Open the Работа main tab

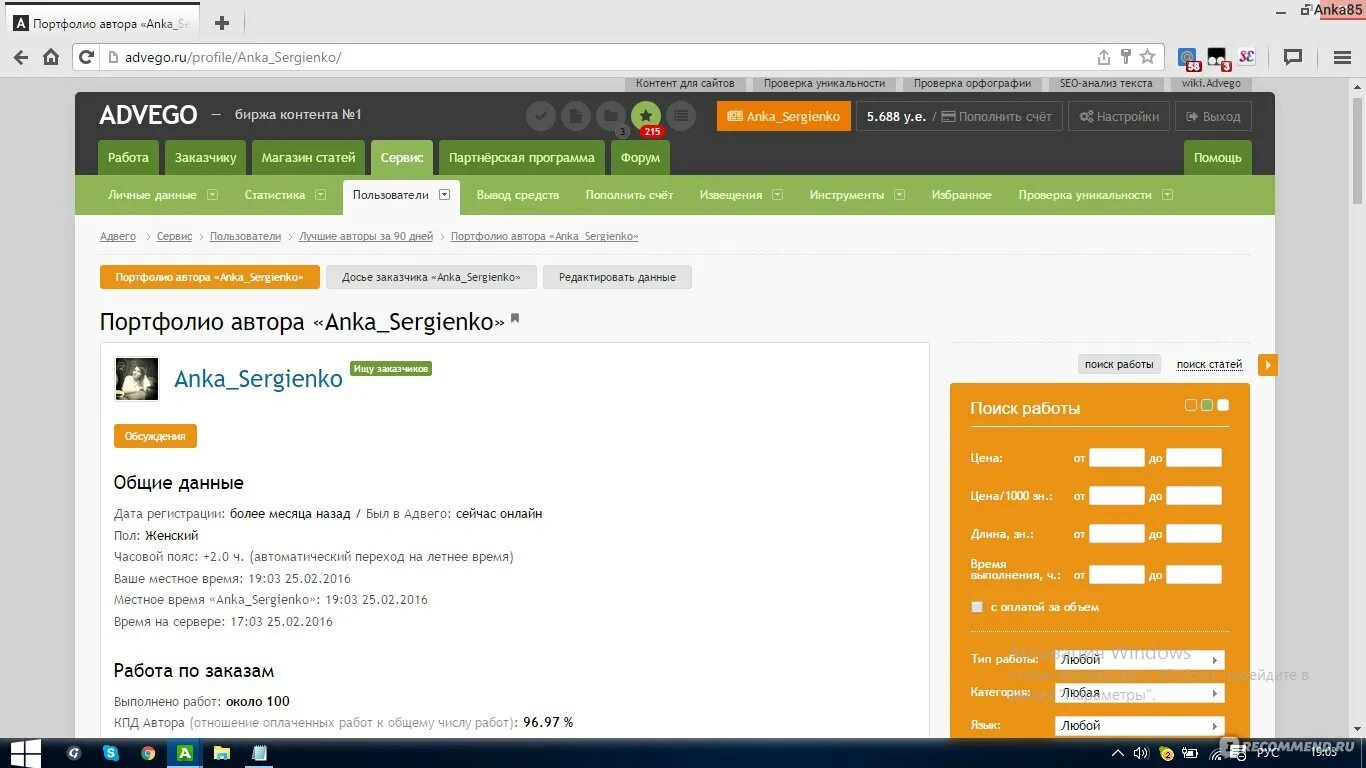(x=128, y=158)
